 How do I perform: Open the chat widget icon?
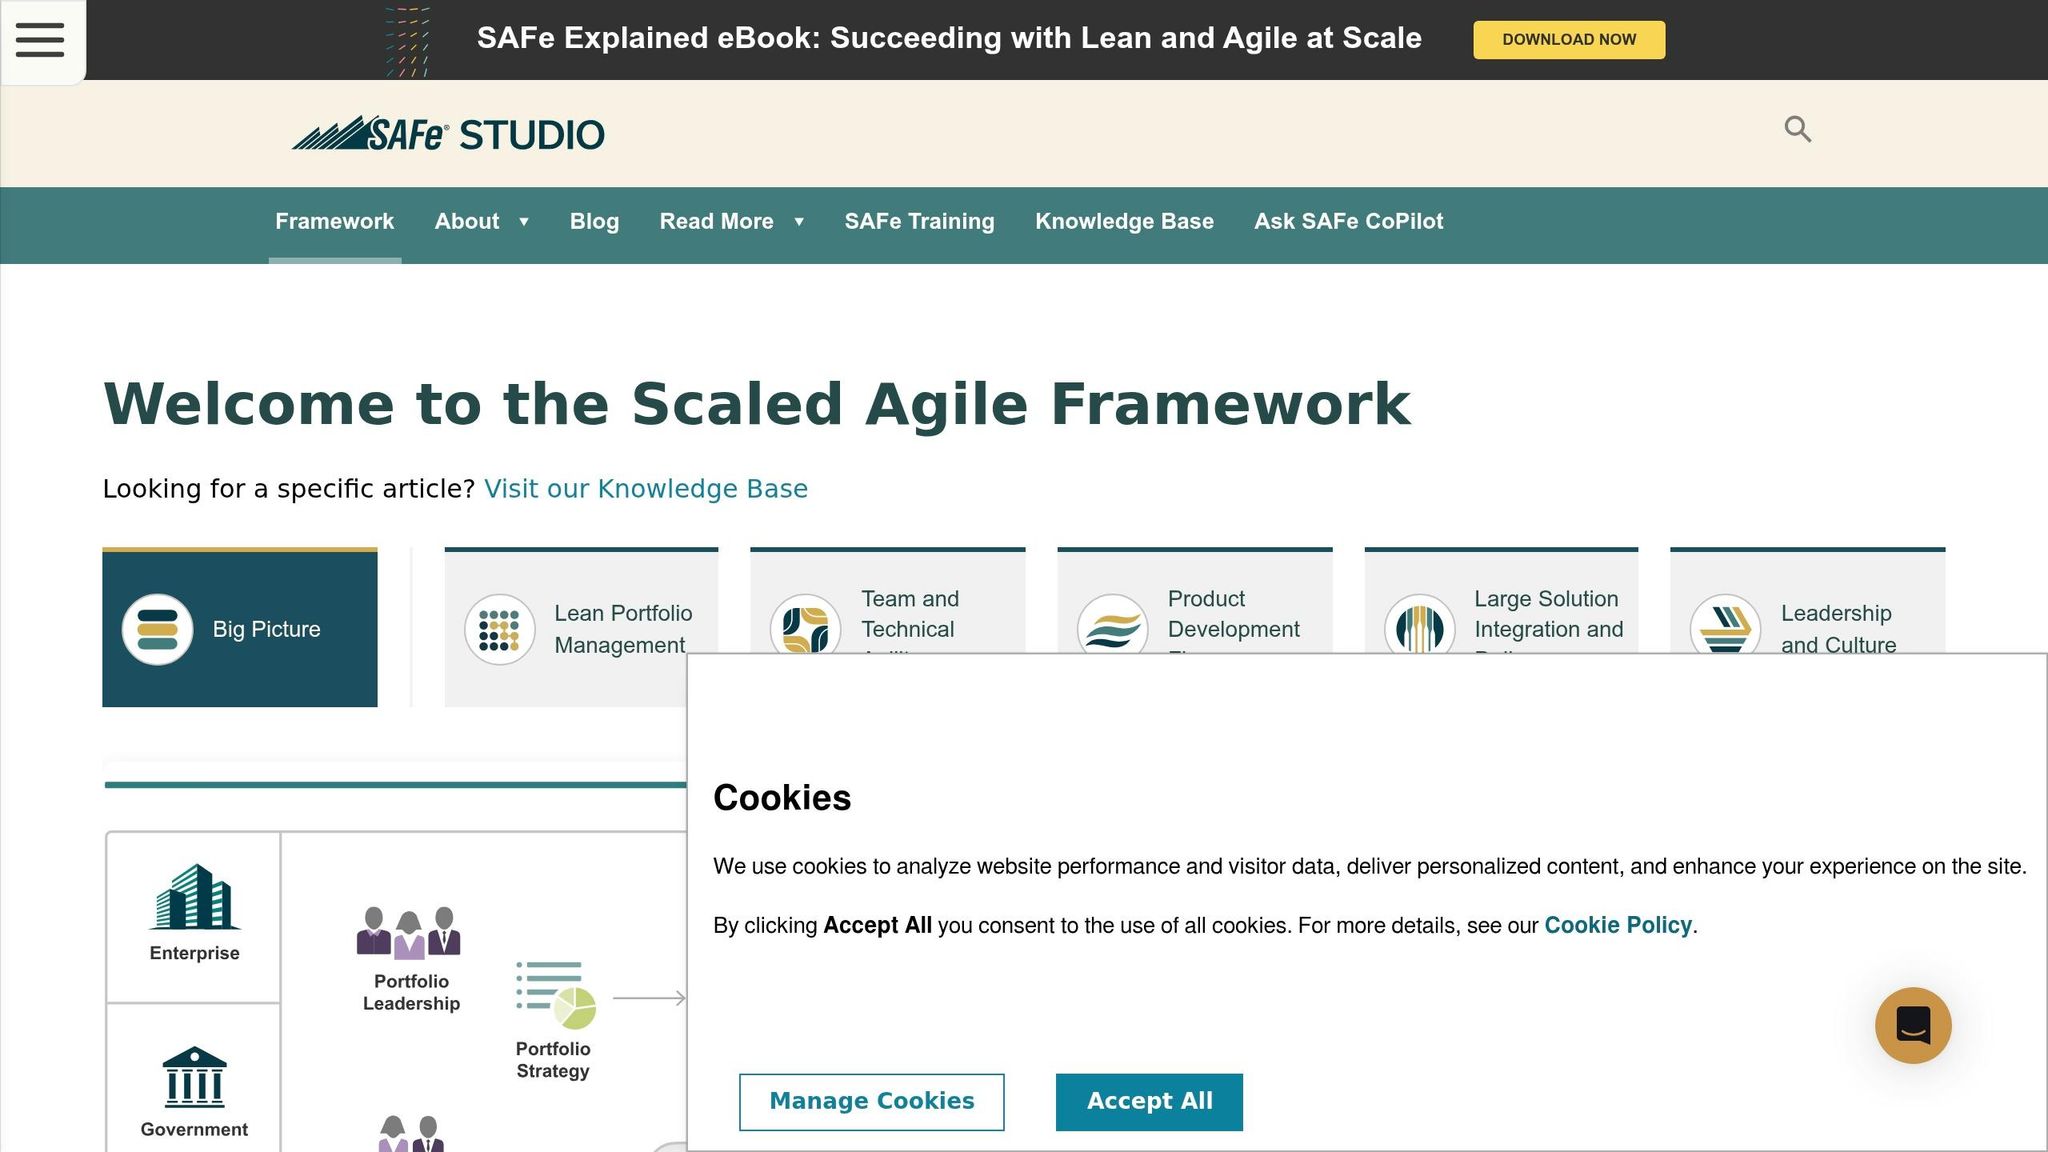(x=1912, y=1025)
